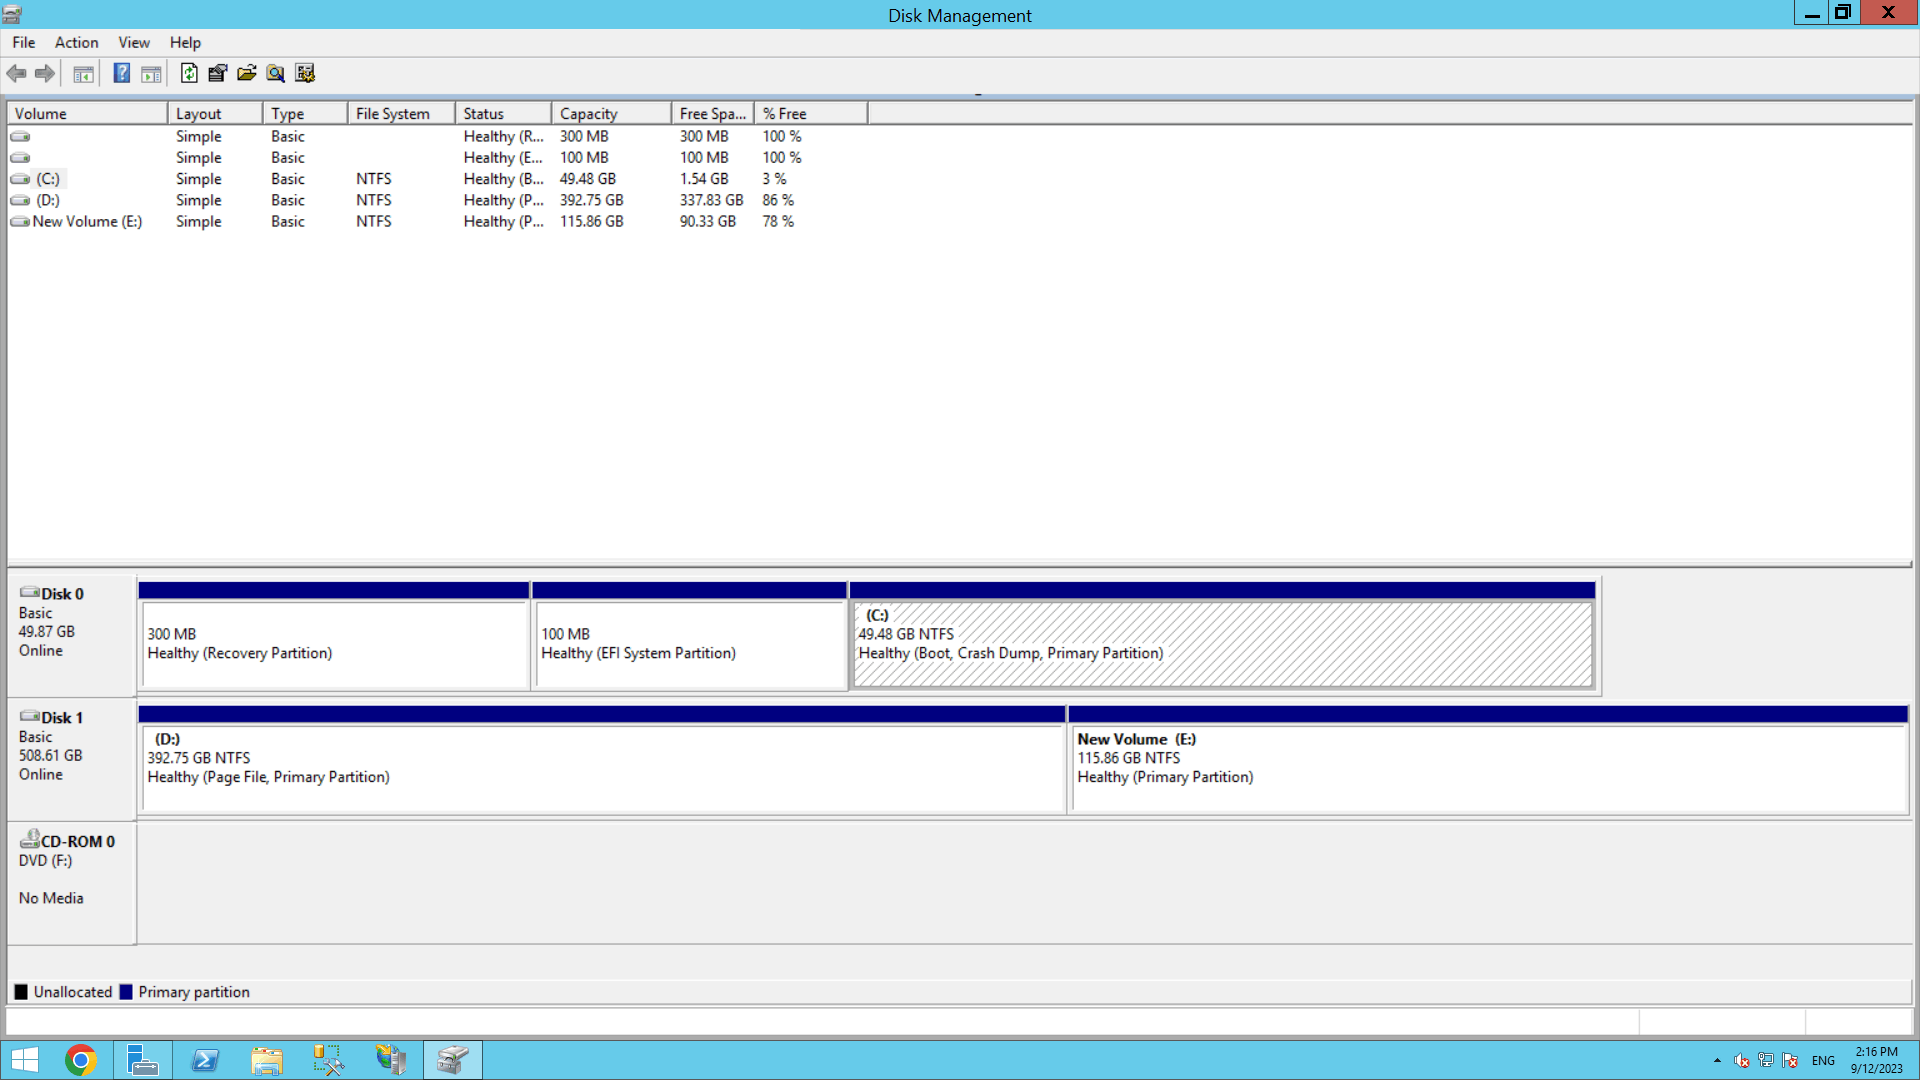Viewport: 1920px width, 1080px height.
Task: Open the View menu
Action: point(134,42)
